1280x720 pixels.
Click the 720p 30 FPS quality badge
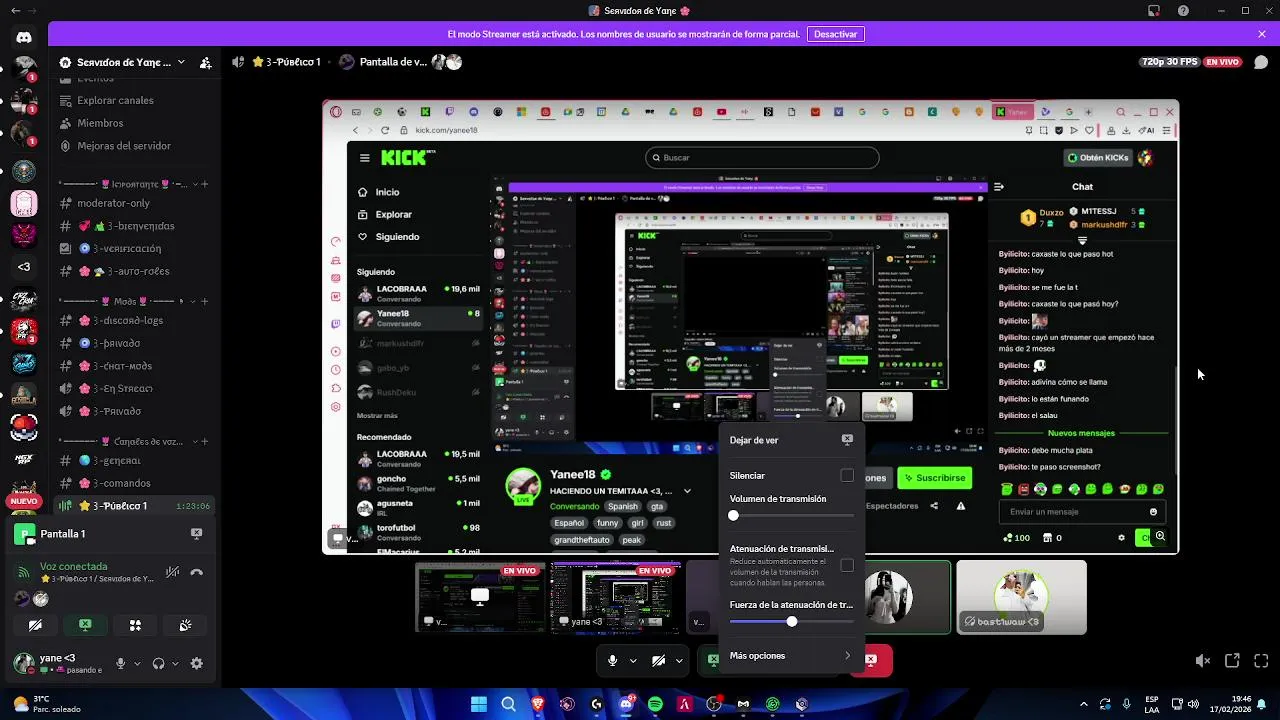(1169, 62)
